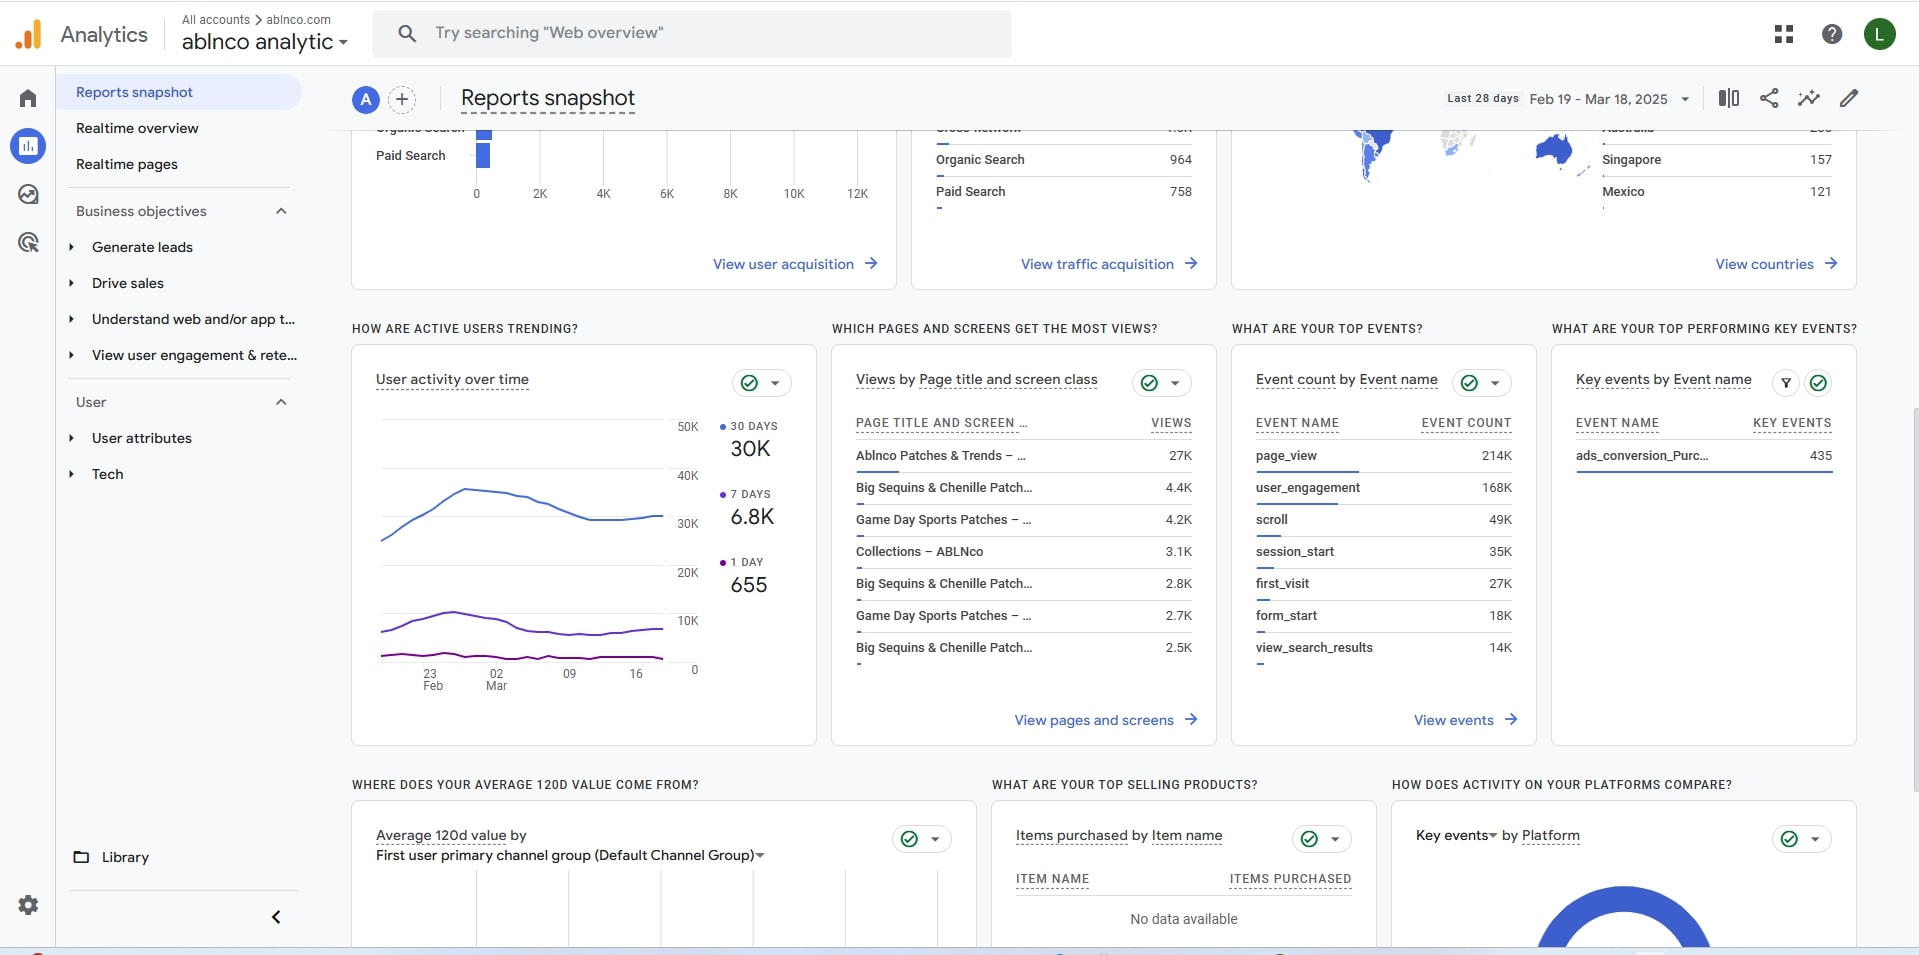Viewport: 1919px width, 955px height.
Task: Open View user engagement & retention item
Action: pyautogui.click(x=194, y=355)
